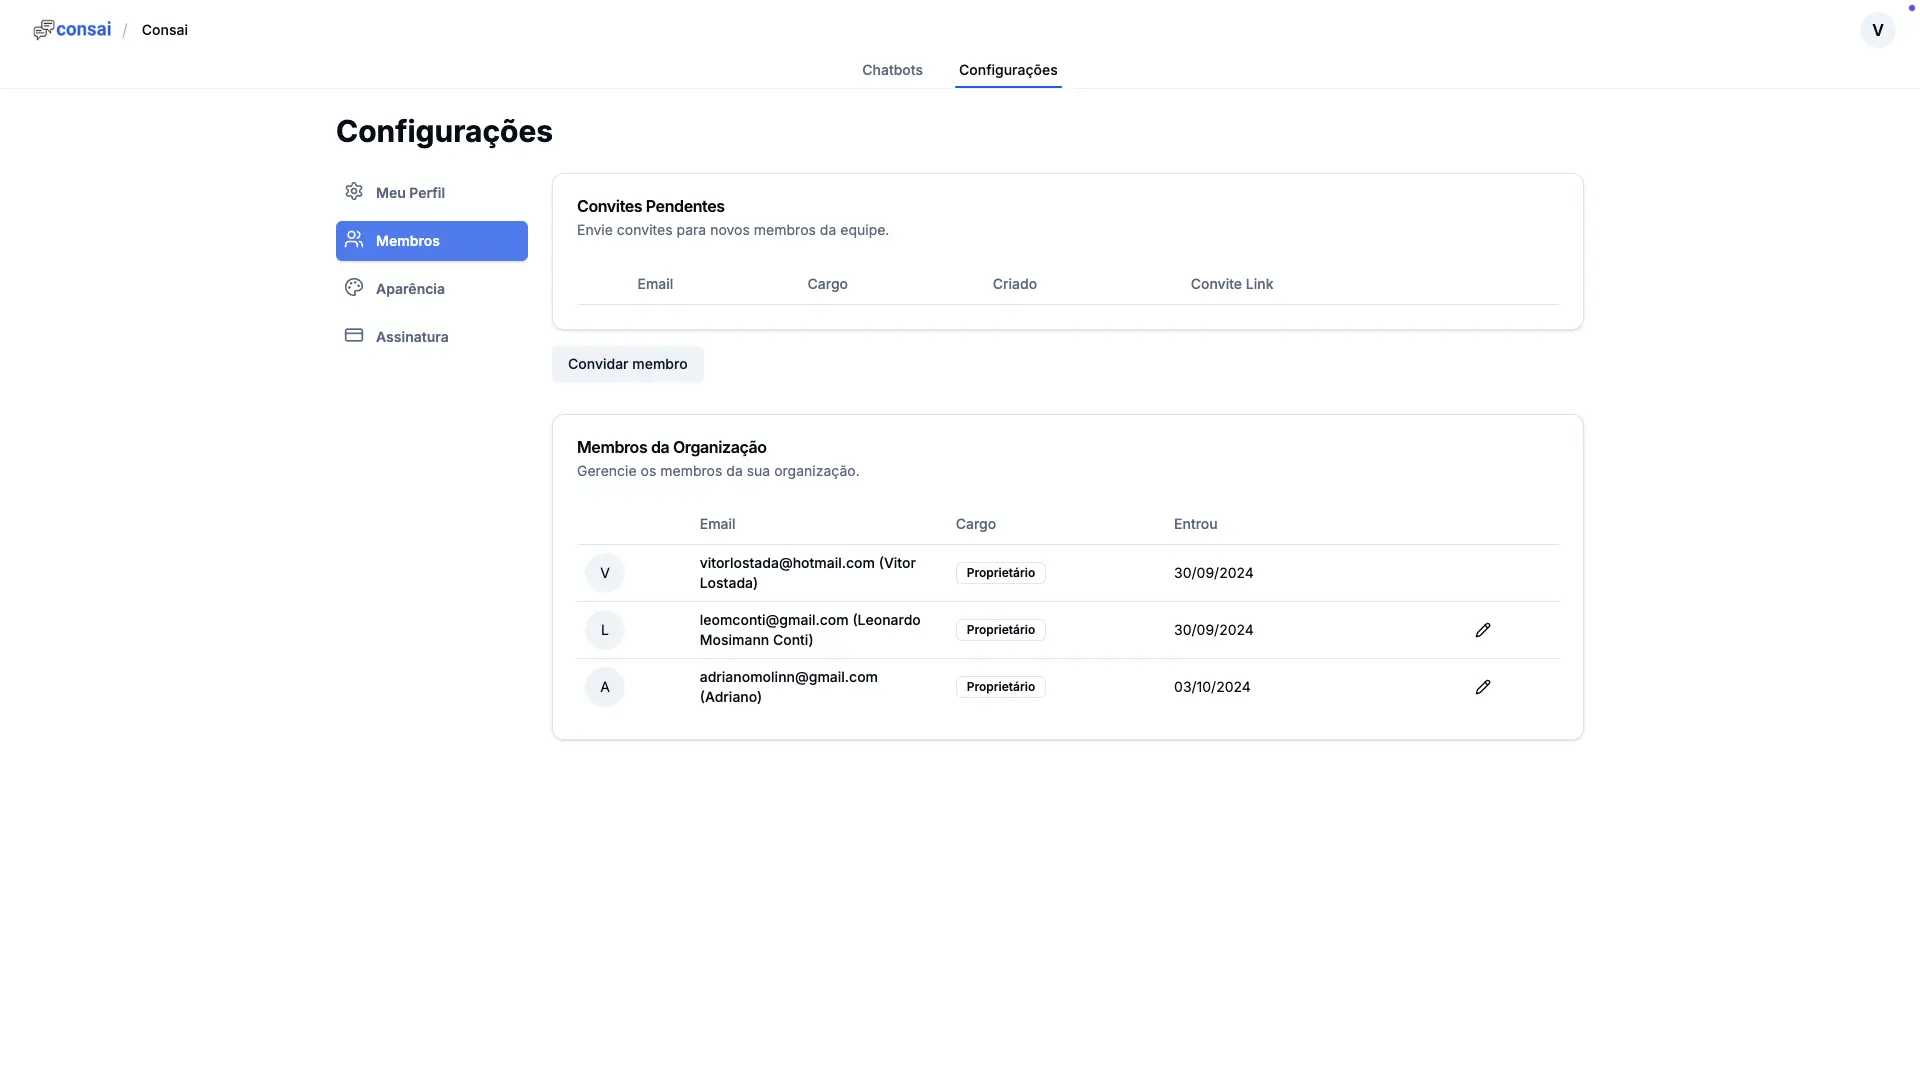Edit member adrianomolinn@gmail.com with pencil icon
1920x1080 pixels.
[1482, 687]
